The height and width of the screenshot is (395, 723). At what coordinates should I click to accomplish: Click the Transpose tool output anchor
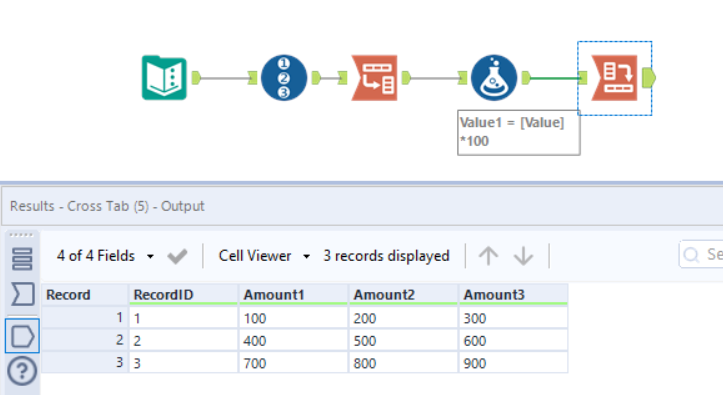click(x=406, y=77)
